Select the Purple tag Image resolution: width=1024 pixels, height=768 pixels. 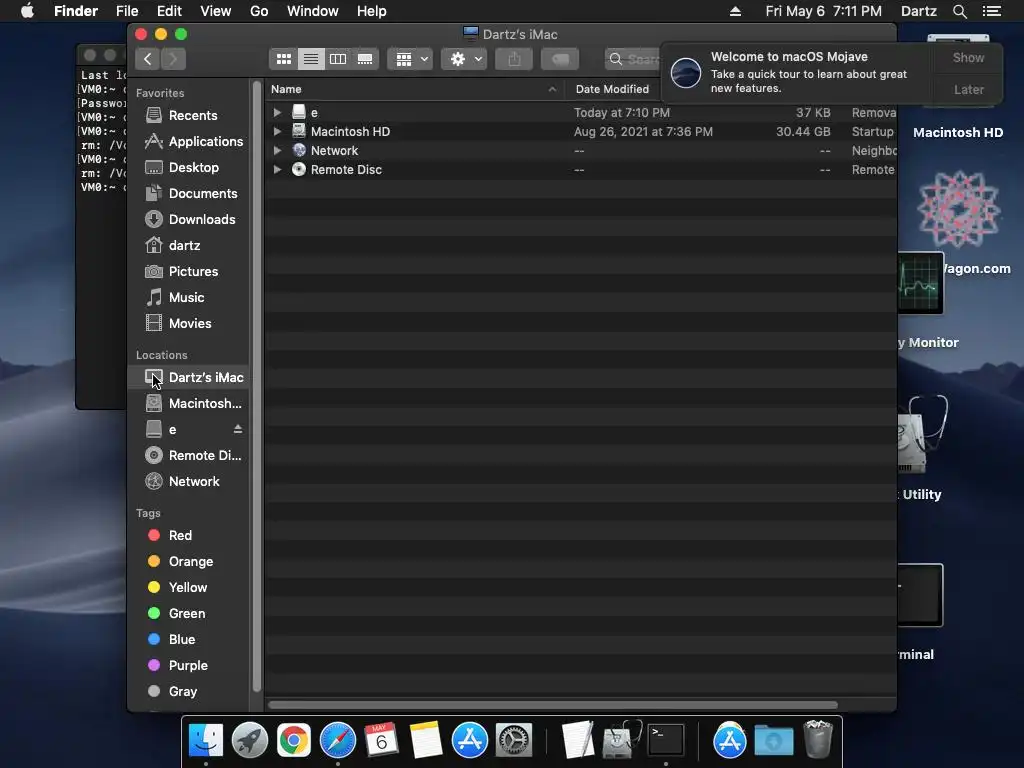tap(189, 665)
